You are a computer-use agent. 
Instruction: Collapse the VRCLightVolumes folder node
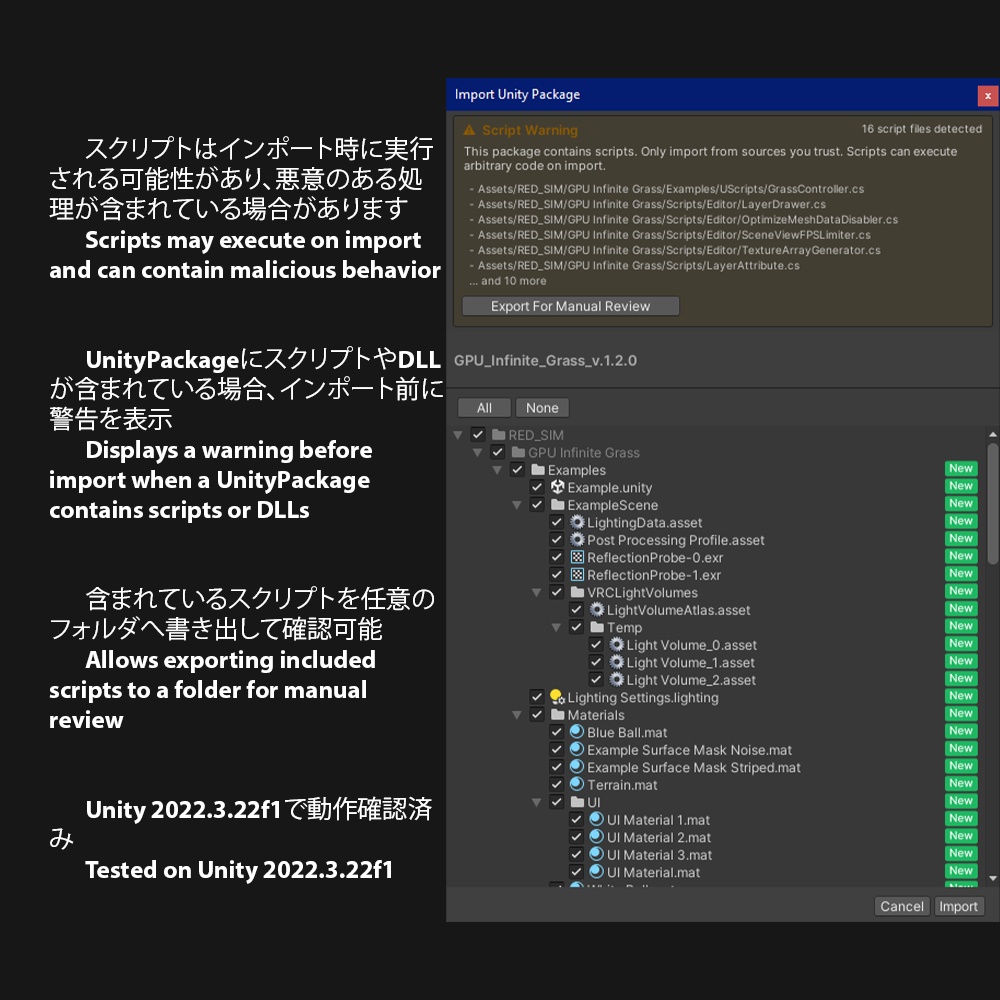coord(537,592)
